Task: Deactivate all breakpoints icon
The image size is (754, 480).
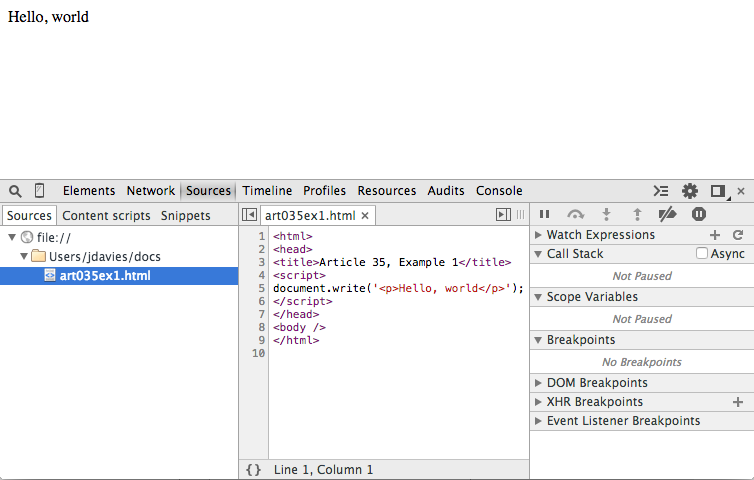Action: [x=667, y=214]
